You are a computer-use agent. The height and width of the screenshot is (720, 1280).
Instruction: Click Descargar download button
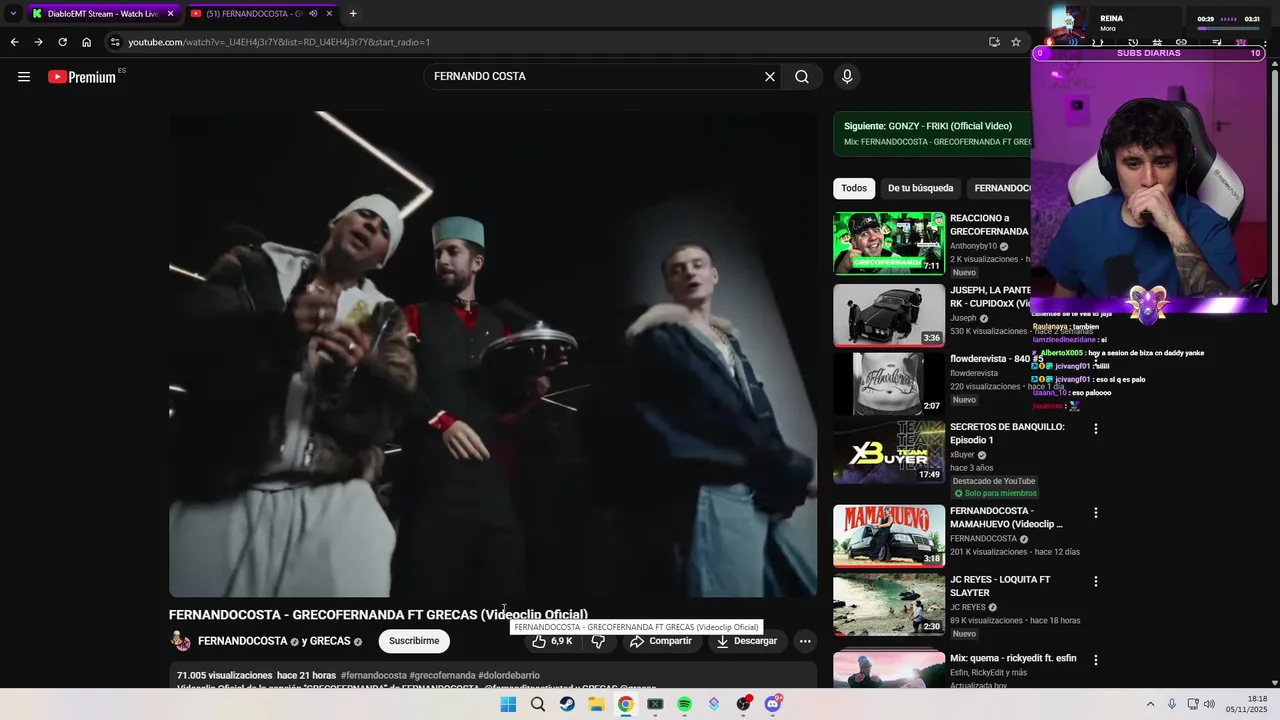click(747, 641)
